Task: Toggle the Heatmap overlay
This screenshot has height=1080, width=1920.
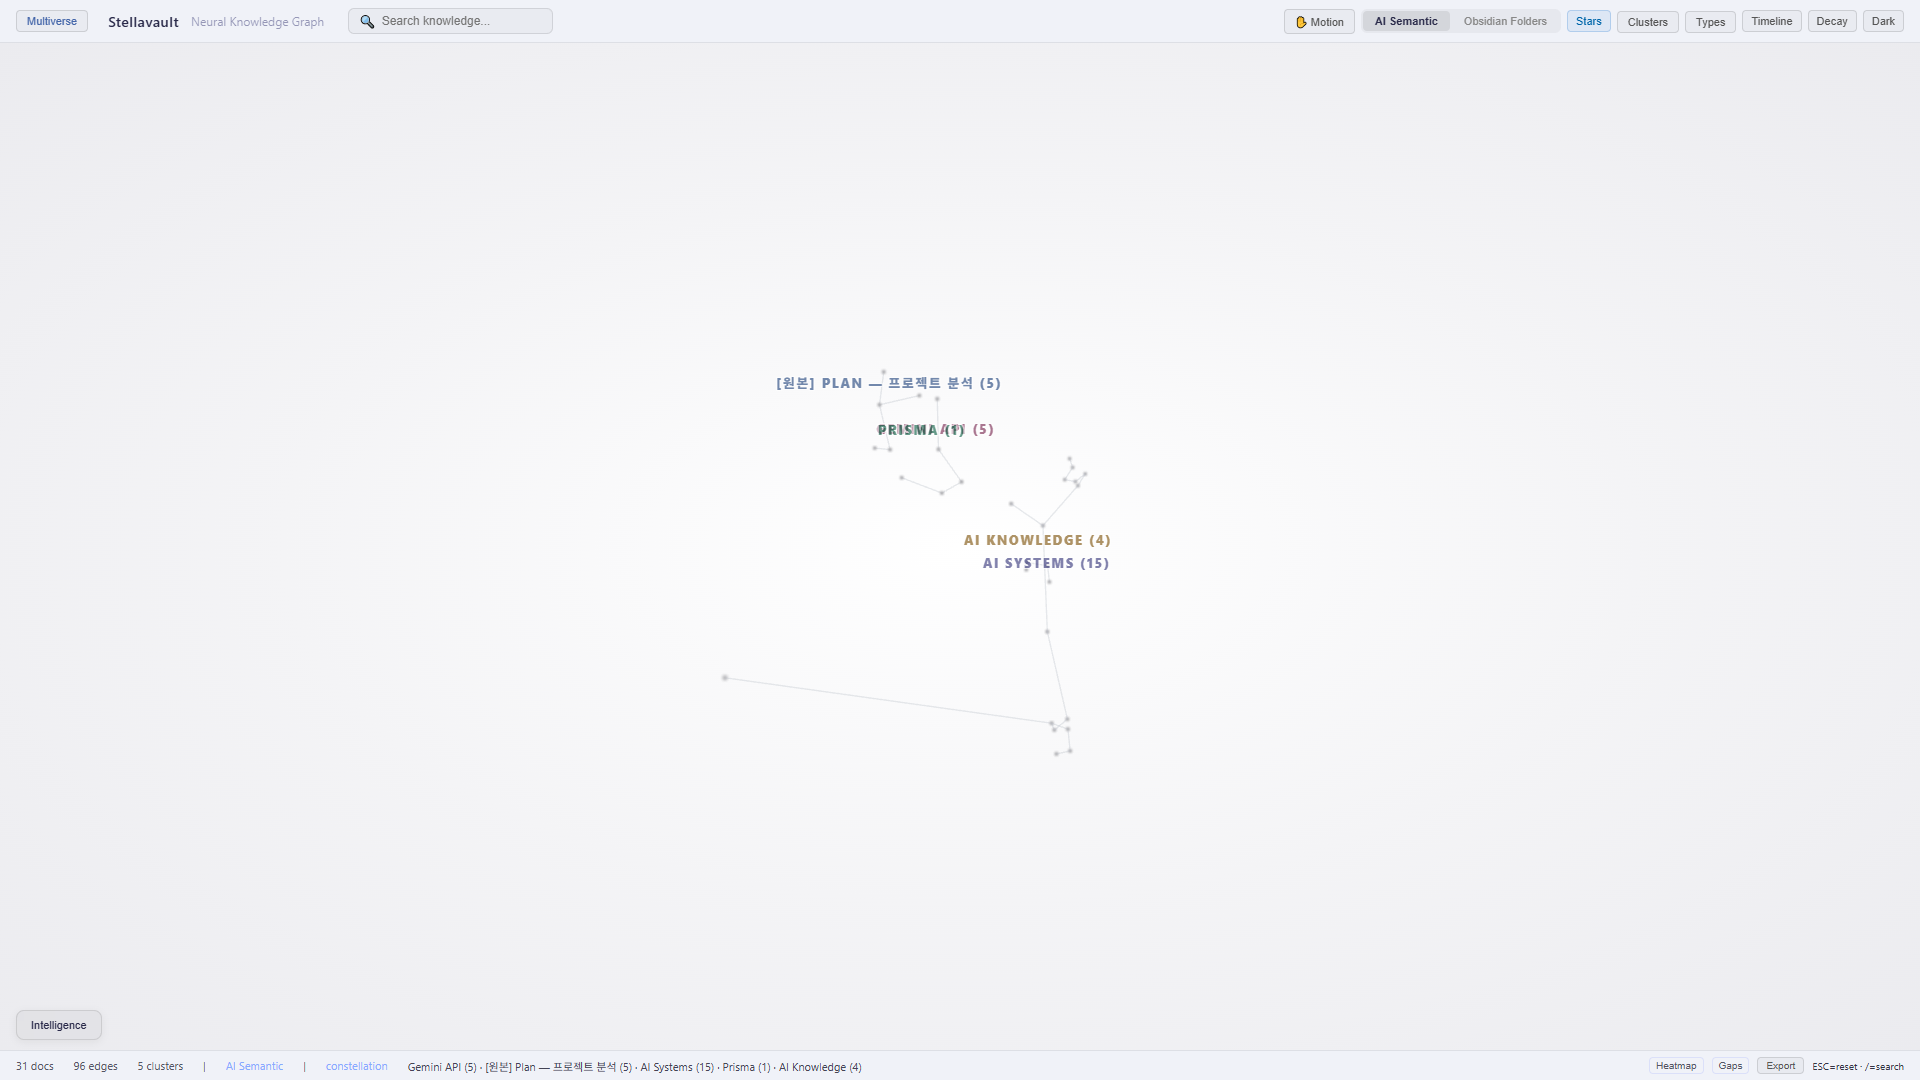Action: 1676,1066
